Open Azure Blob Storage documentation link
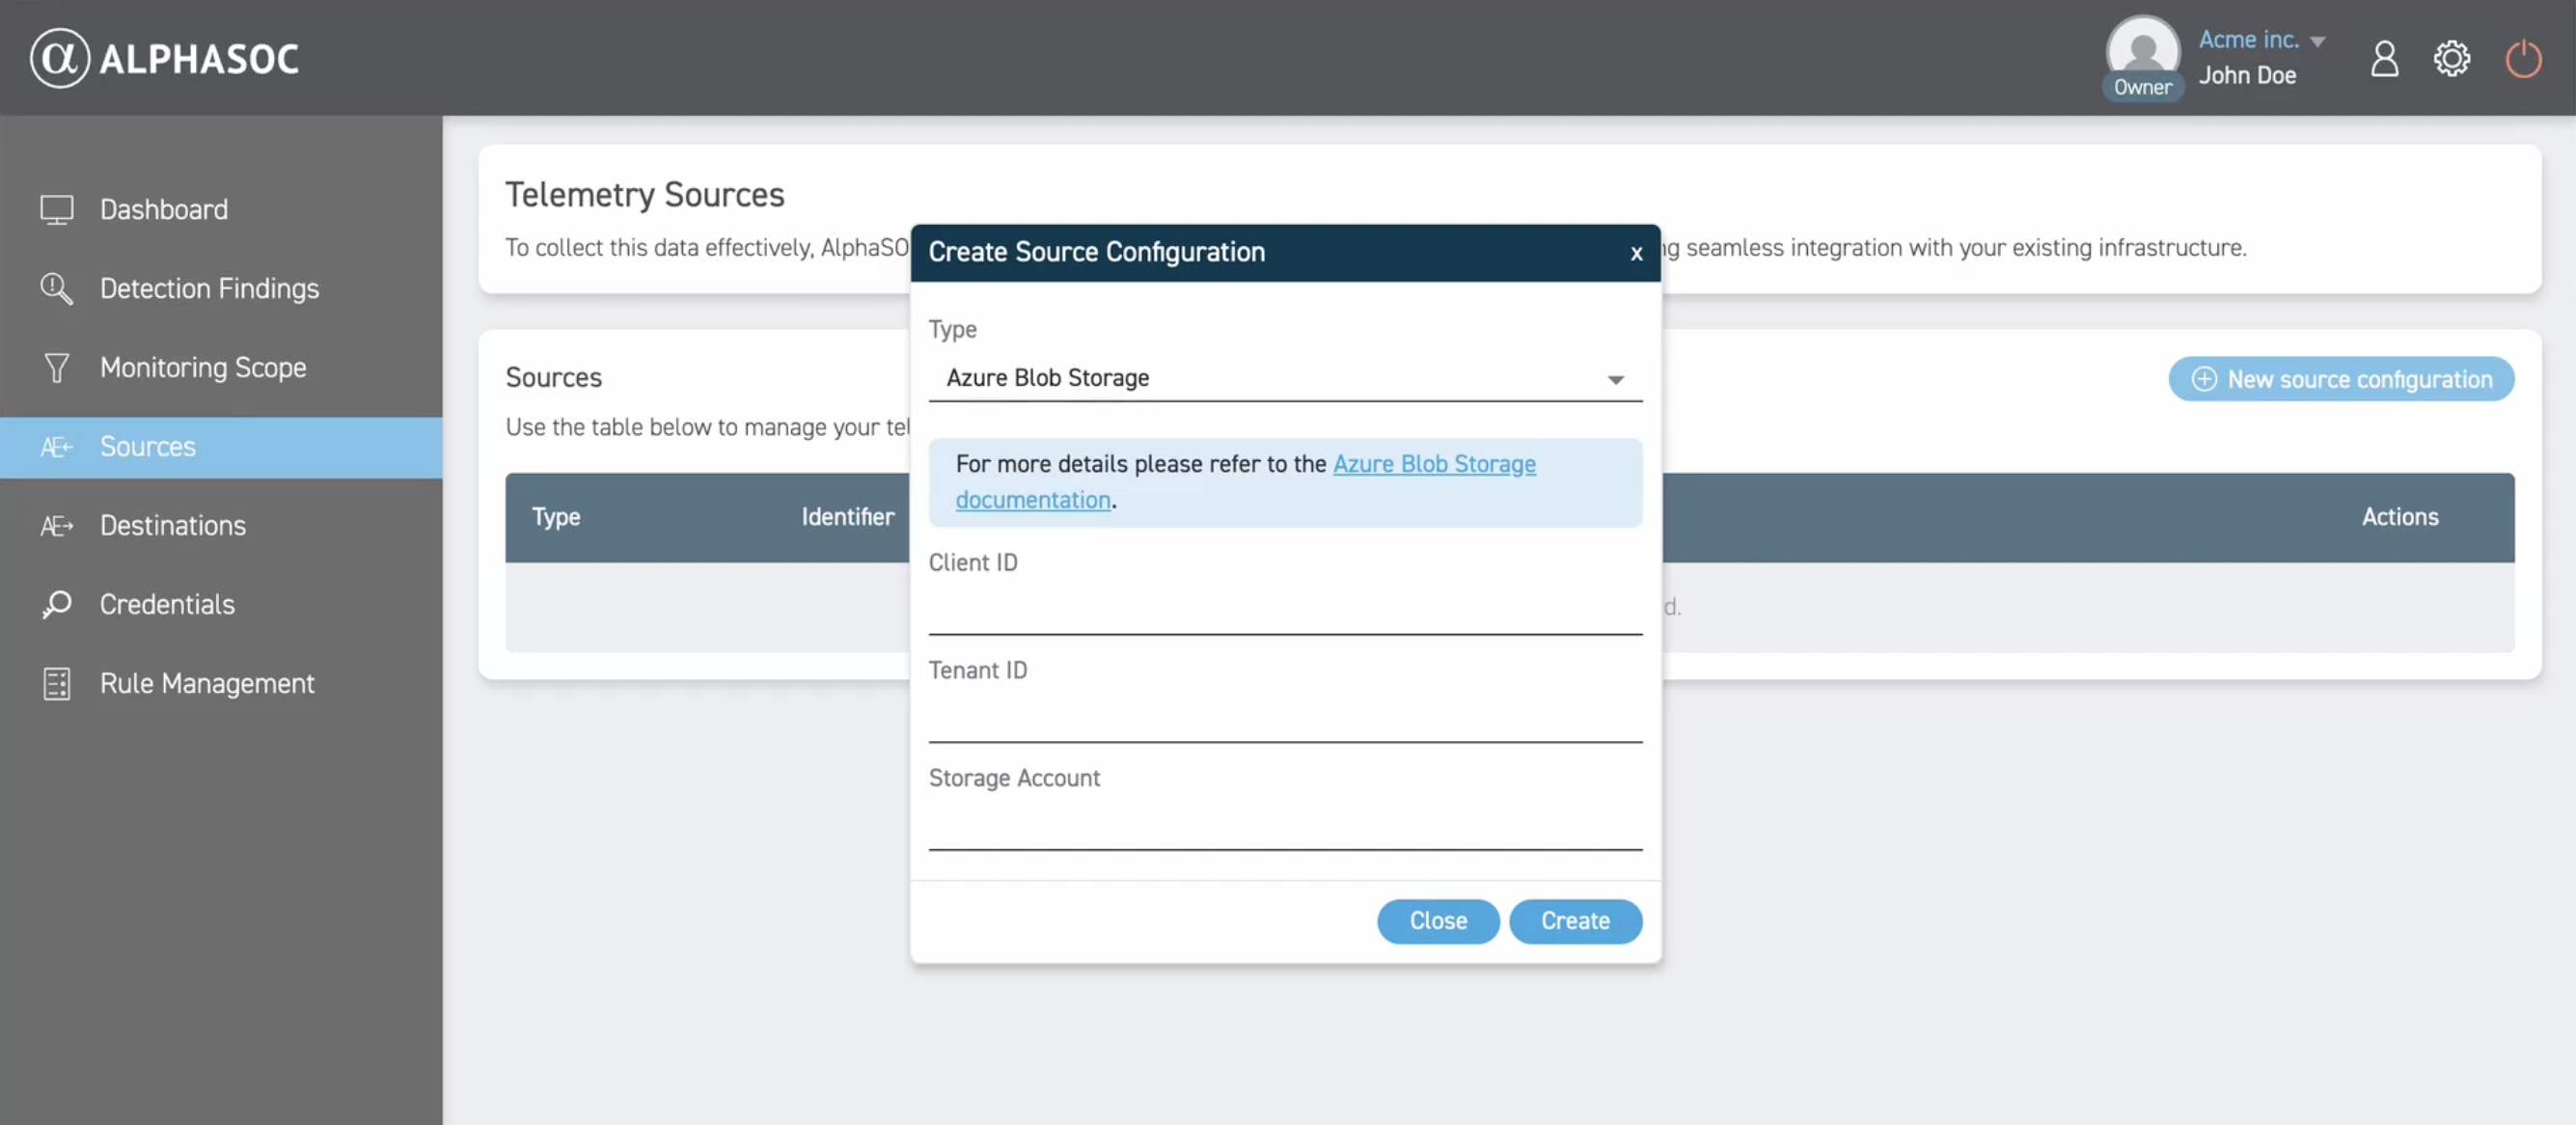 click(x=1433, y=464)
